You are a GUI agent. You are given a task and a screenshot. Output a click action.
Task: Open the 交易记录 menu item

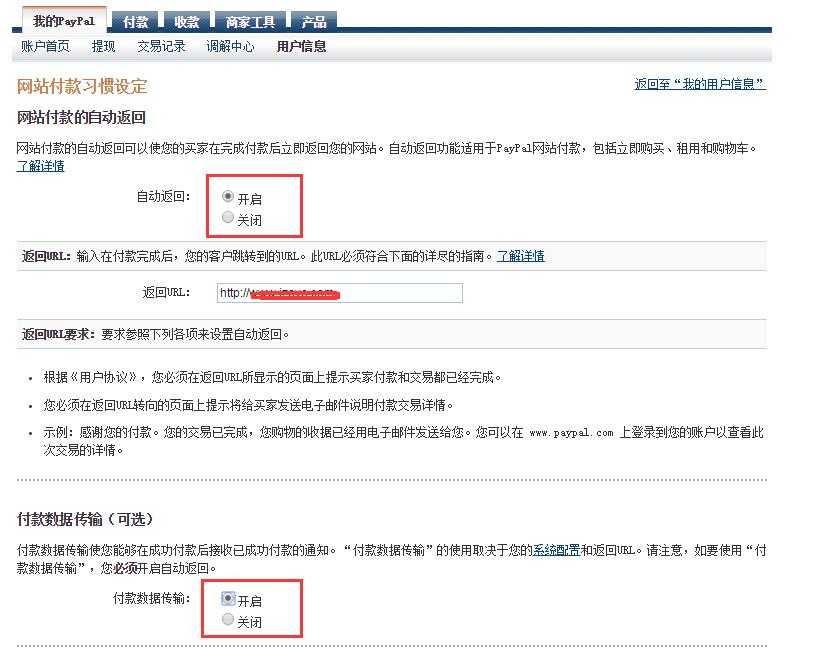tap(161, 45)
